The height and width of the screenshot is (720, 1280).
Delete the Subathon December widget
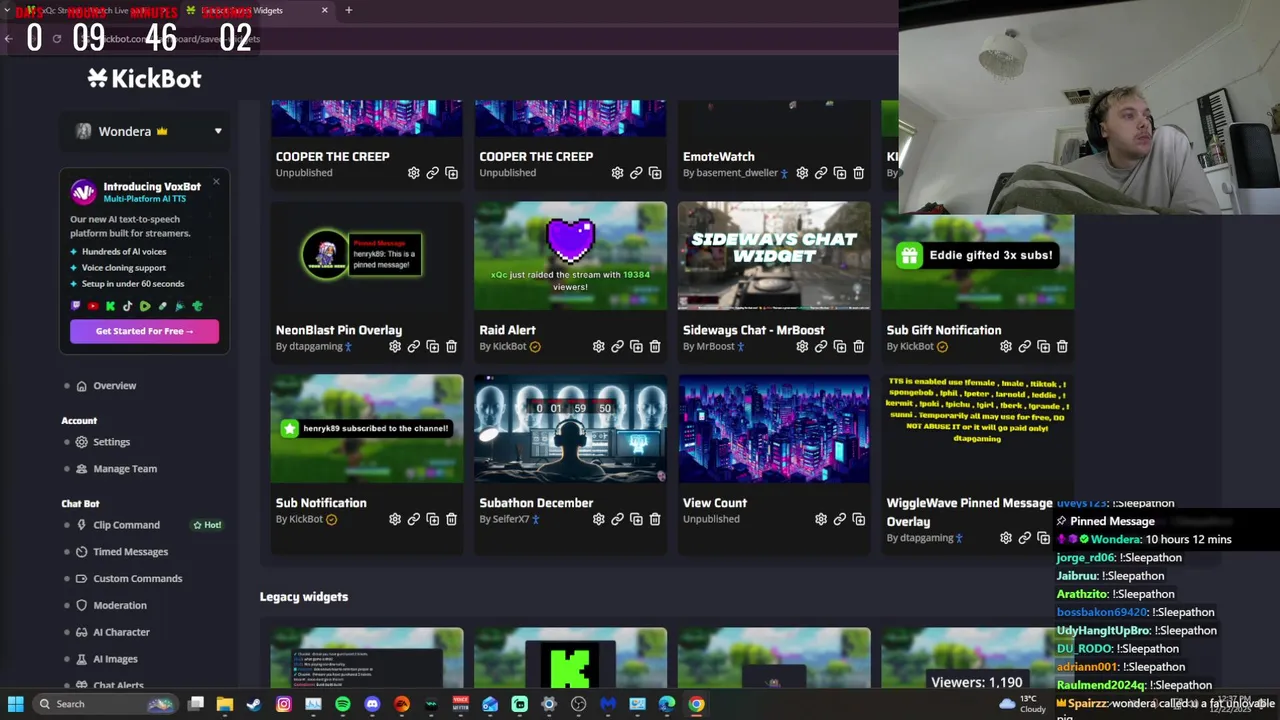tap(655, 519)
